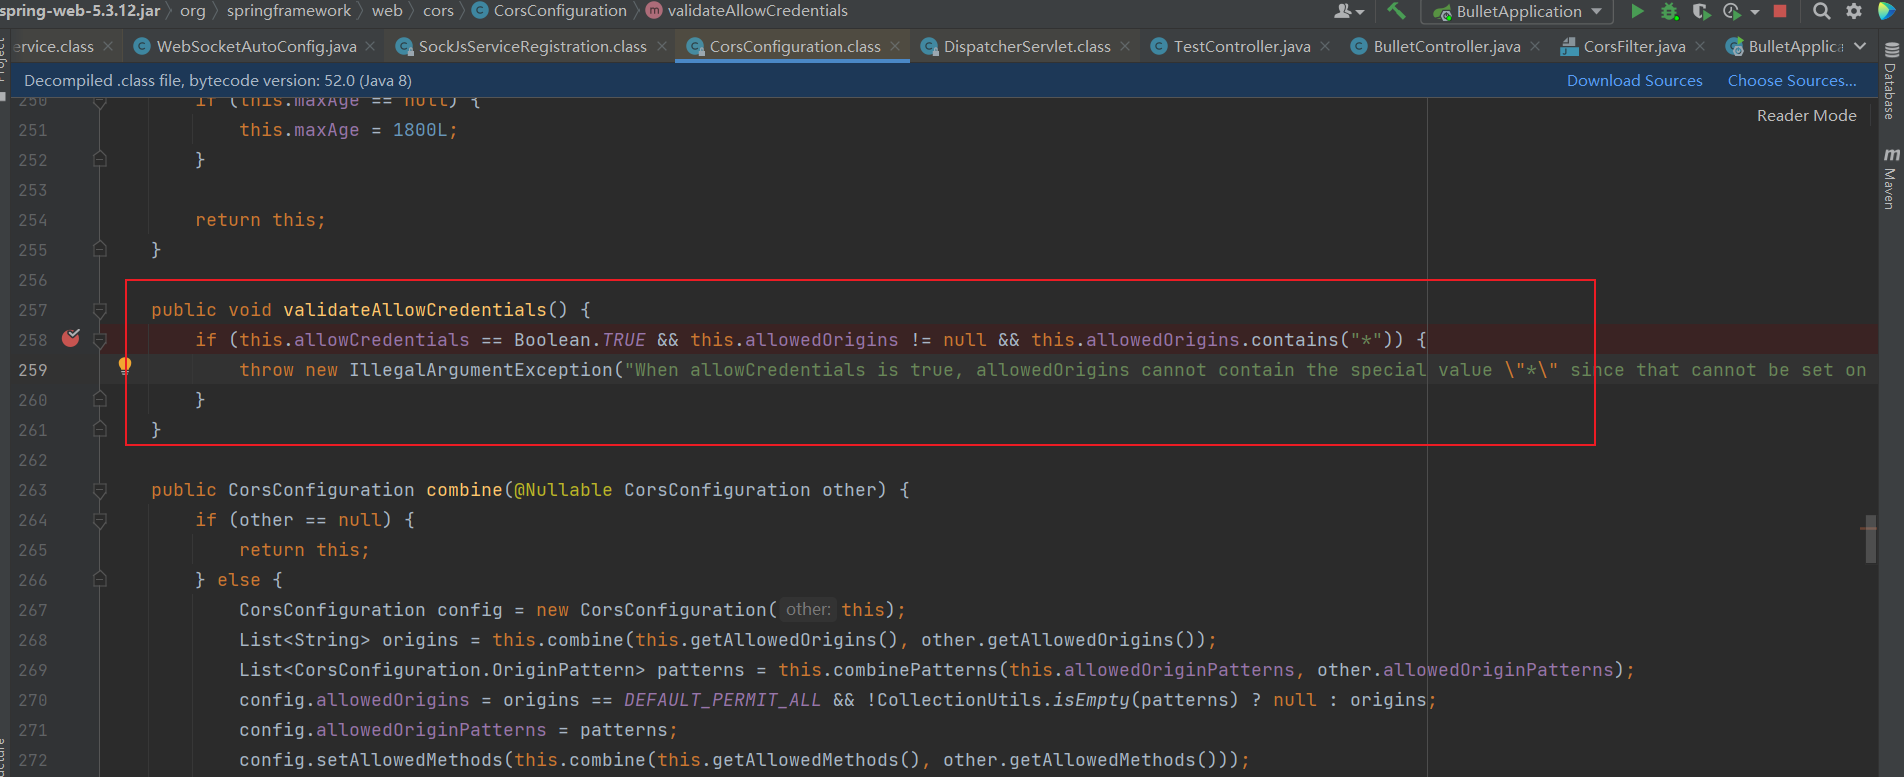Click Download Sources link
Image resolution: width=1904 pixels, height=777 pixels.
point(1634,81)
